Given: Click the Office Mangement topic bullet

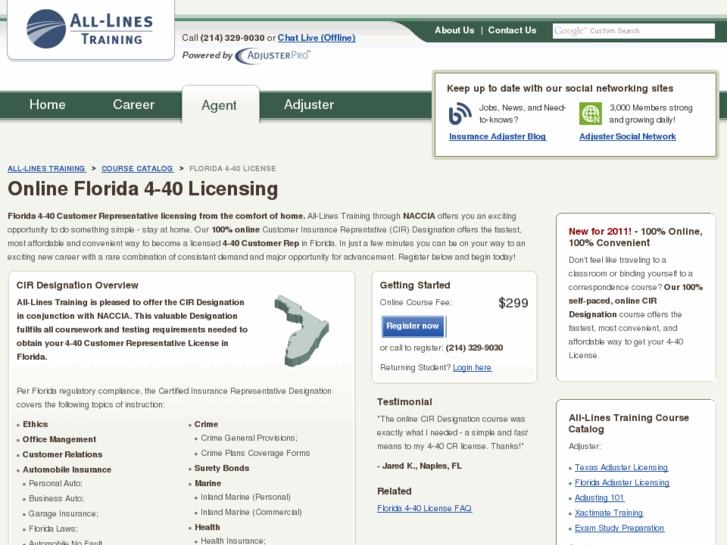Looking at the screenshot, I should (59, 439).
